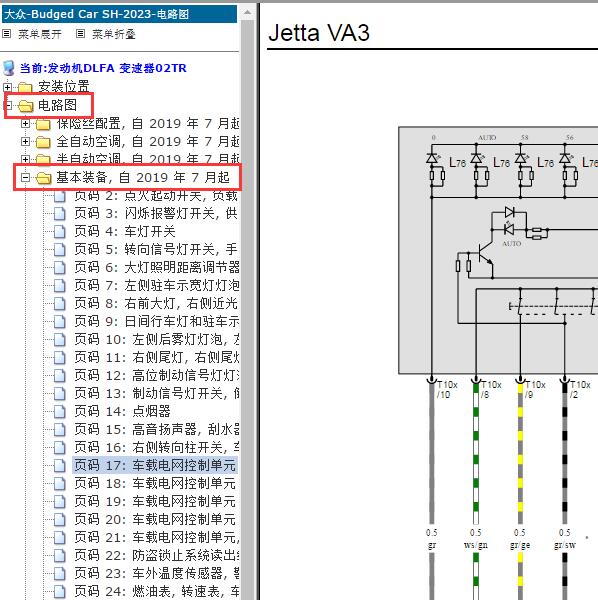
Task: Click page icon for 页码 12
Action: 59,375
